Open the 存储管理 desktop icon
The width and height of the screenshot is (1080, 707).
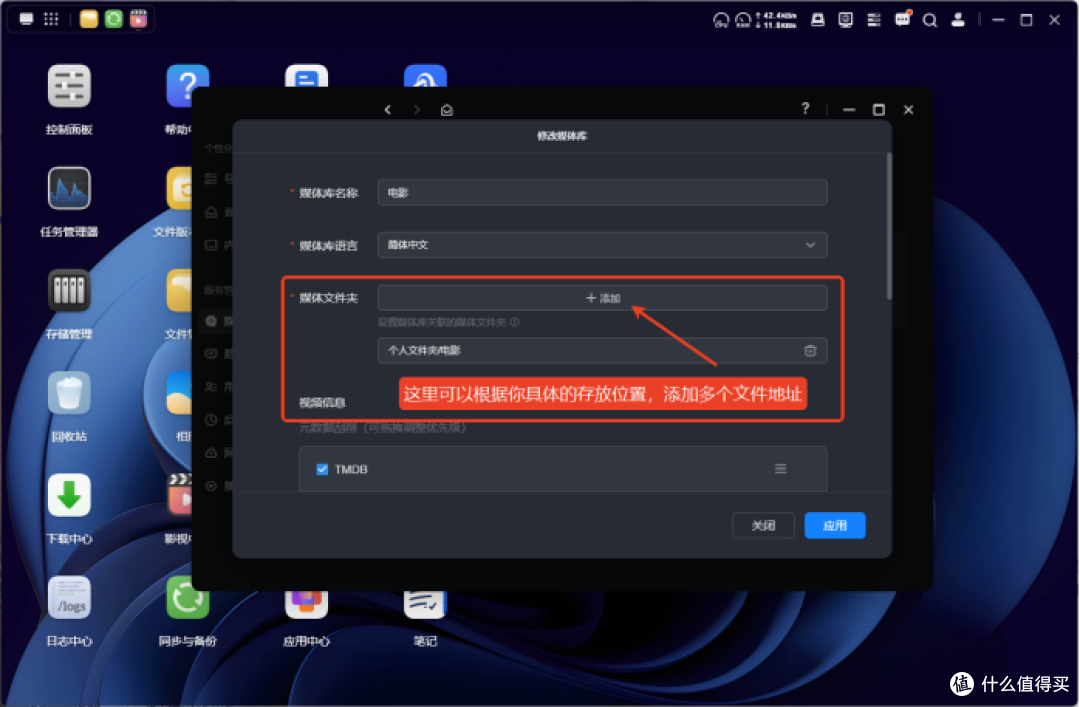[69, 290]
